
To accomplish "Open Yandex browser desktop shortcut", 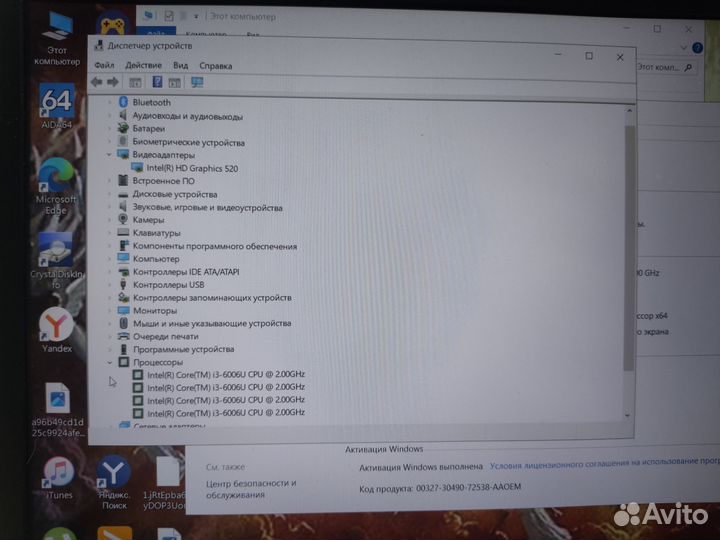I will (x=56, y=330).
